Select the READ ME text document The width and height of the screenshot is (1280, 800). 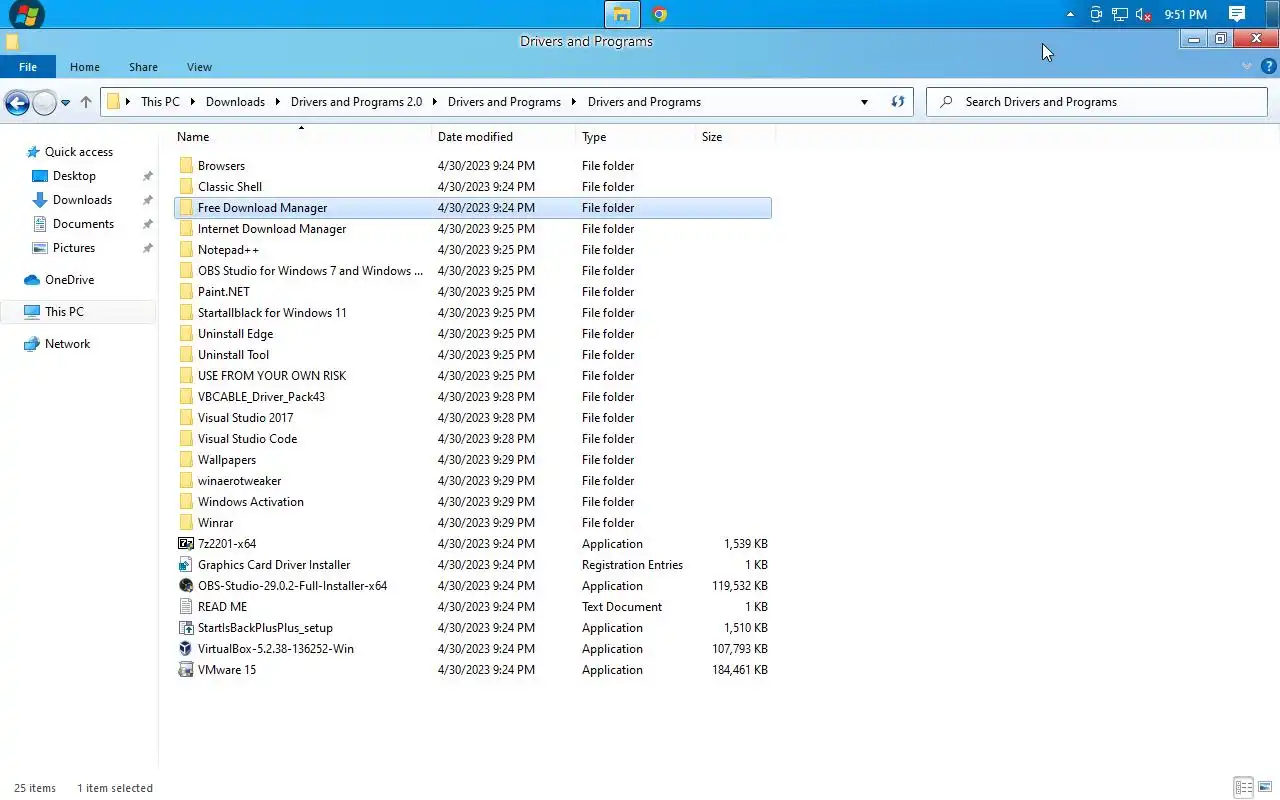[x=222, y=607]
